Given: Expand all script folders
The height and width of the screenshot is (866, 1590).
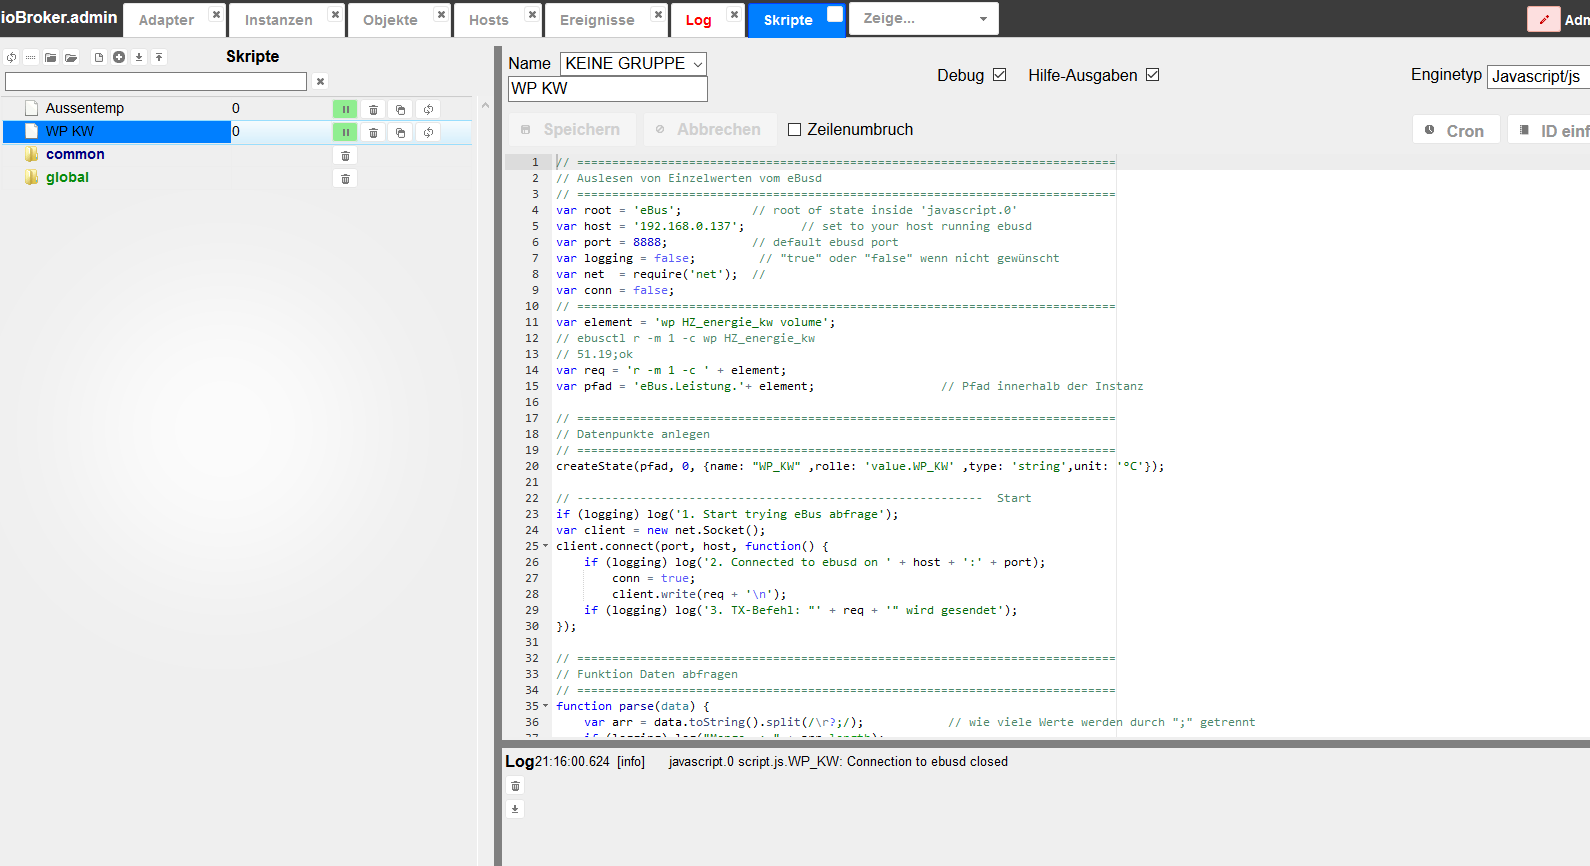Looking at the screenshot, I should click(71, 57).
